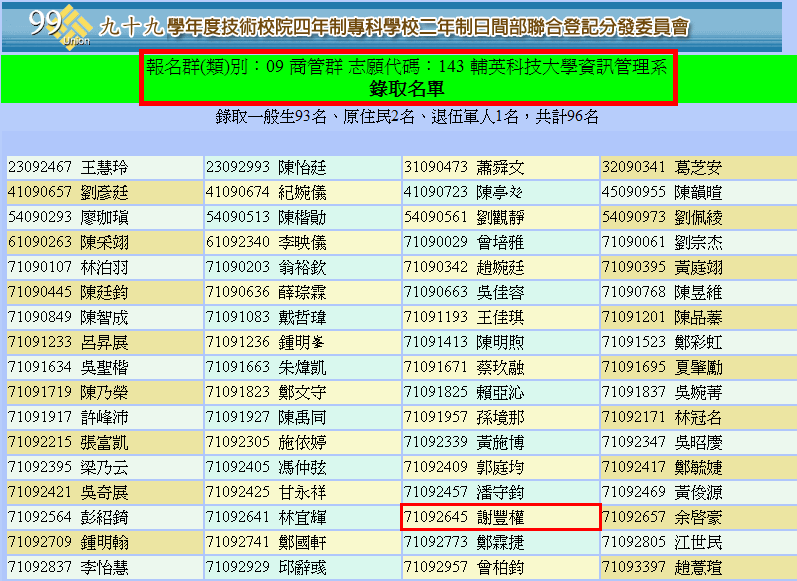Click the entry with ID 61090263
The height and width of the screenshot is (581, 797).
click(x=105, y=242)
